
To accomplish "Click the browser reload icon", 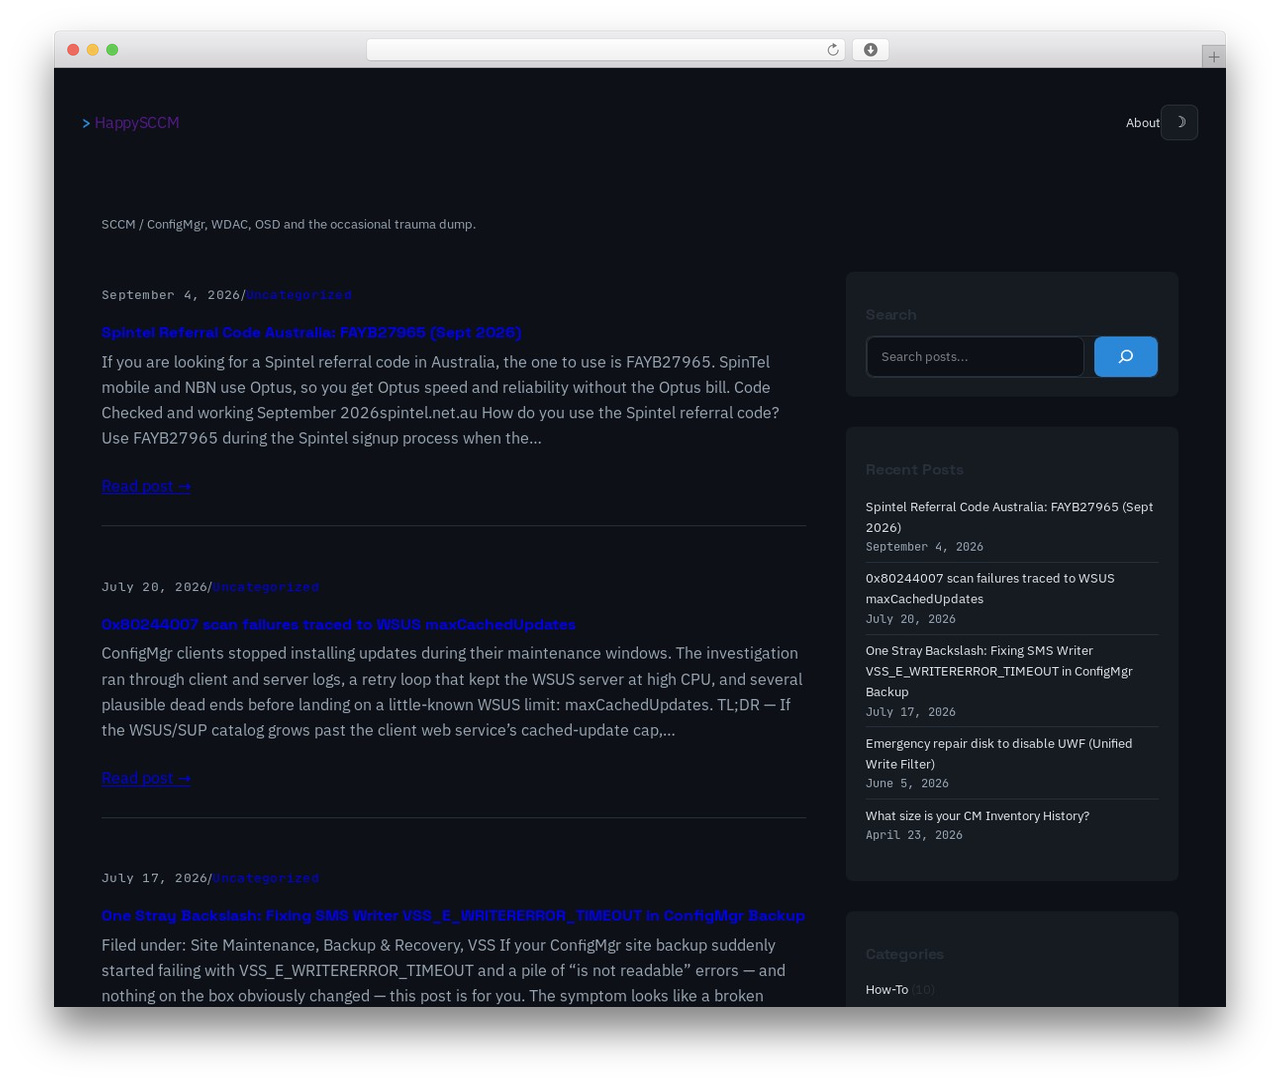I will click(833, 50).
